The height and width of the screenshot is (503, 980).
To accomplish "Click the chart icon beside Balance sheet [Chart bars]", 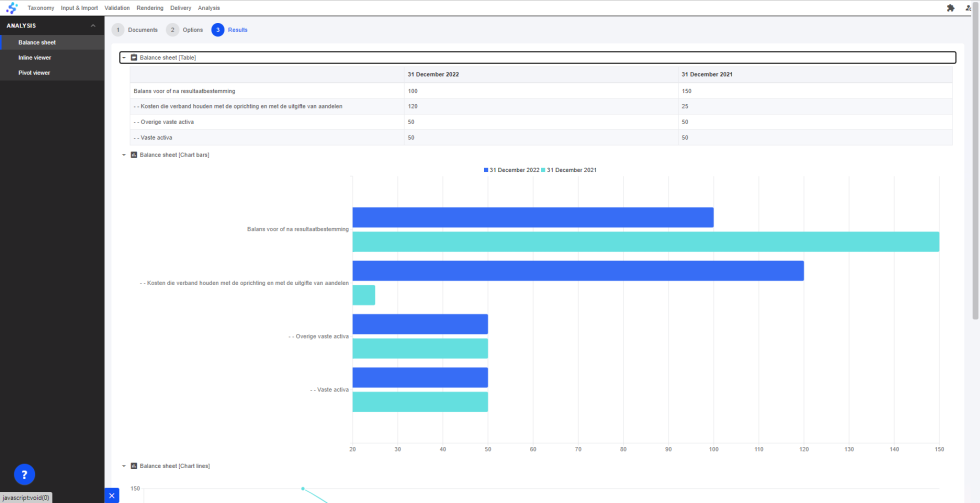I will click(x=134, y=155).
